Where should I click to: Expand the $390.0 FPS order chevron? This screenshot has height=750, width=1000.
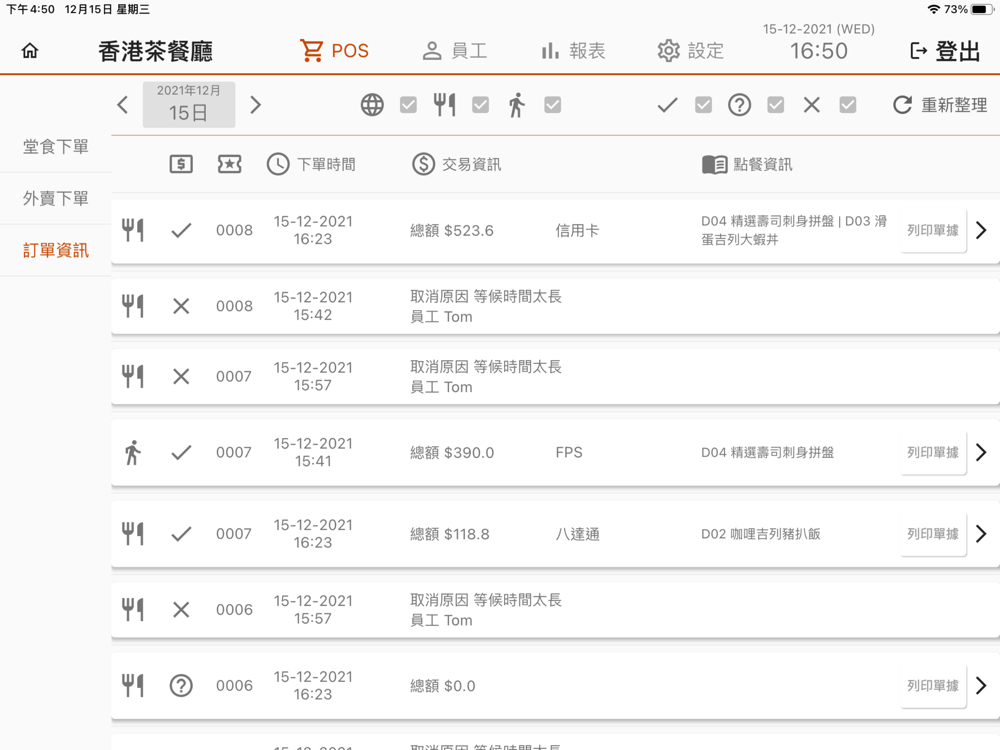(x=982, y=452)
